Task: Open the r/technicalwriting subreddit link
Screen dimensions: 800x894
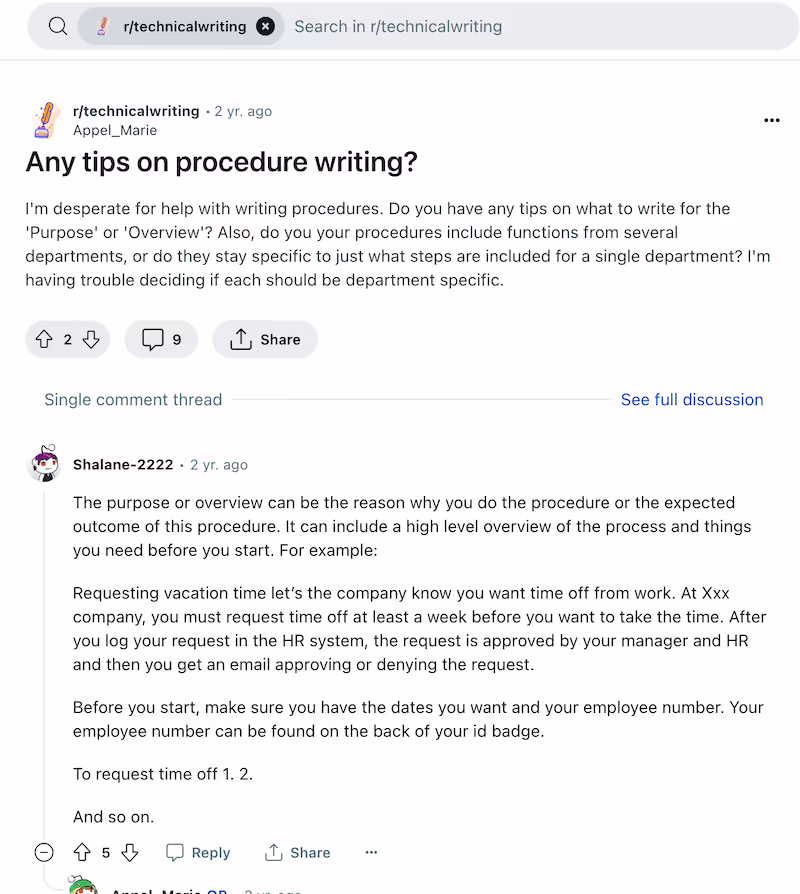Action: coord(136,111)
